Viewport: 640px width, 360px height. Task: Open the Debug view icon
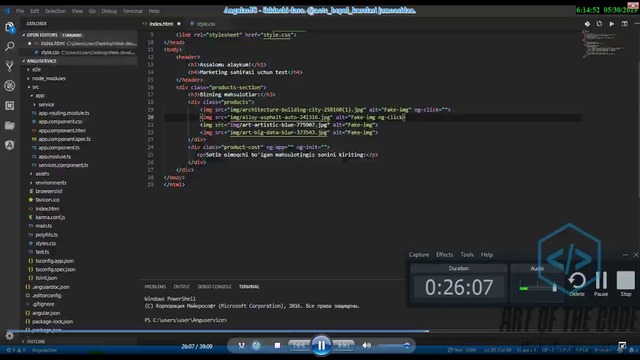click(10, 86)
